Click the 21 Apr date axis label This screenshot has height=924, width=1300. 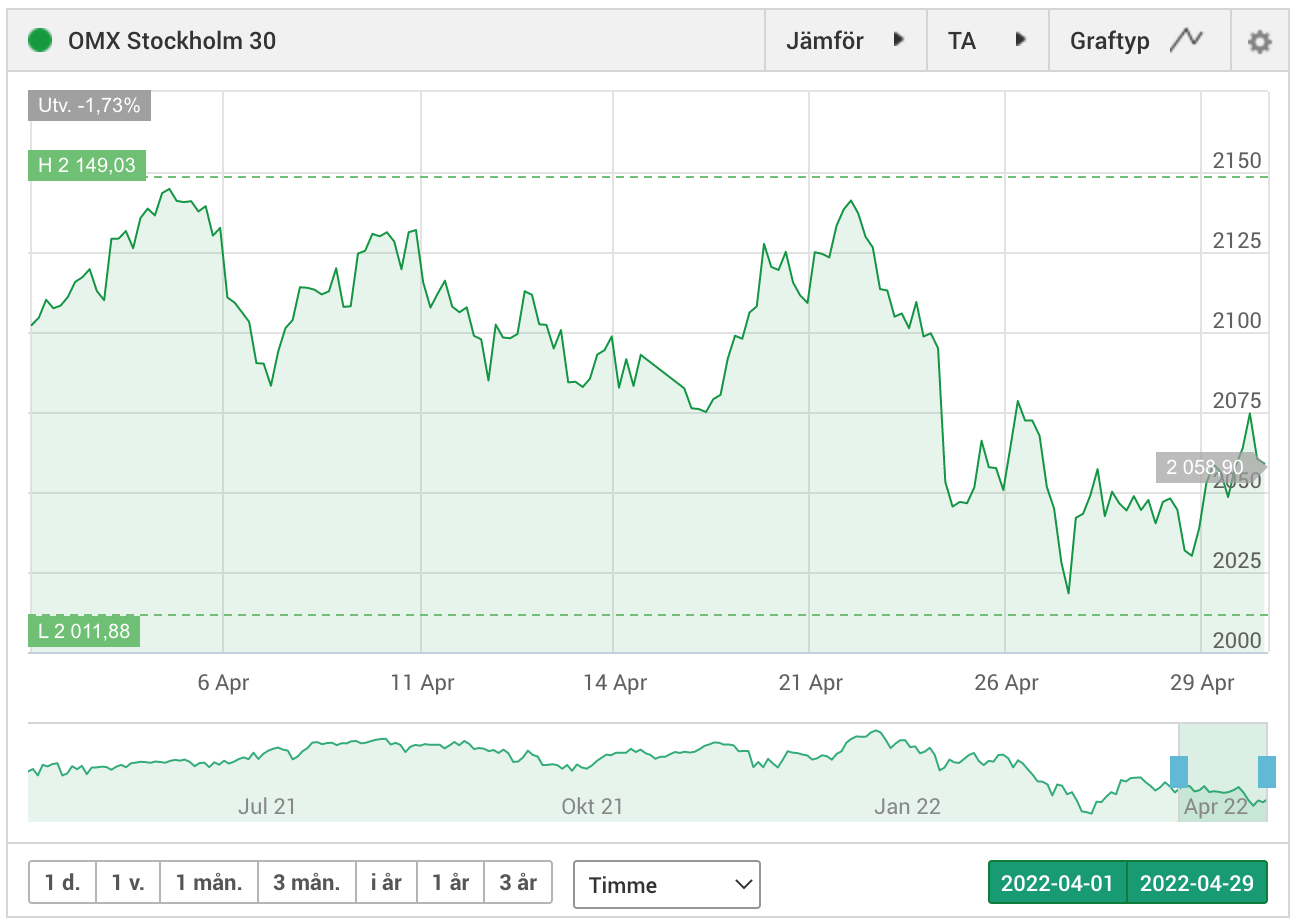810,683
